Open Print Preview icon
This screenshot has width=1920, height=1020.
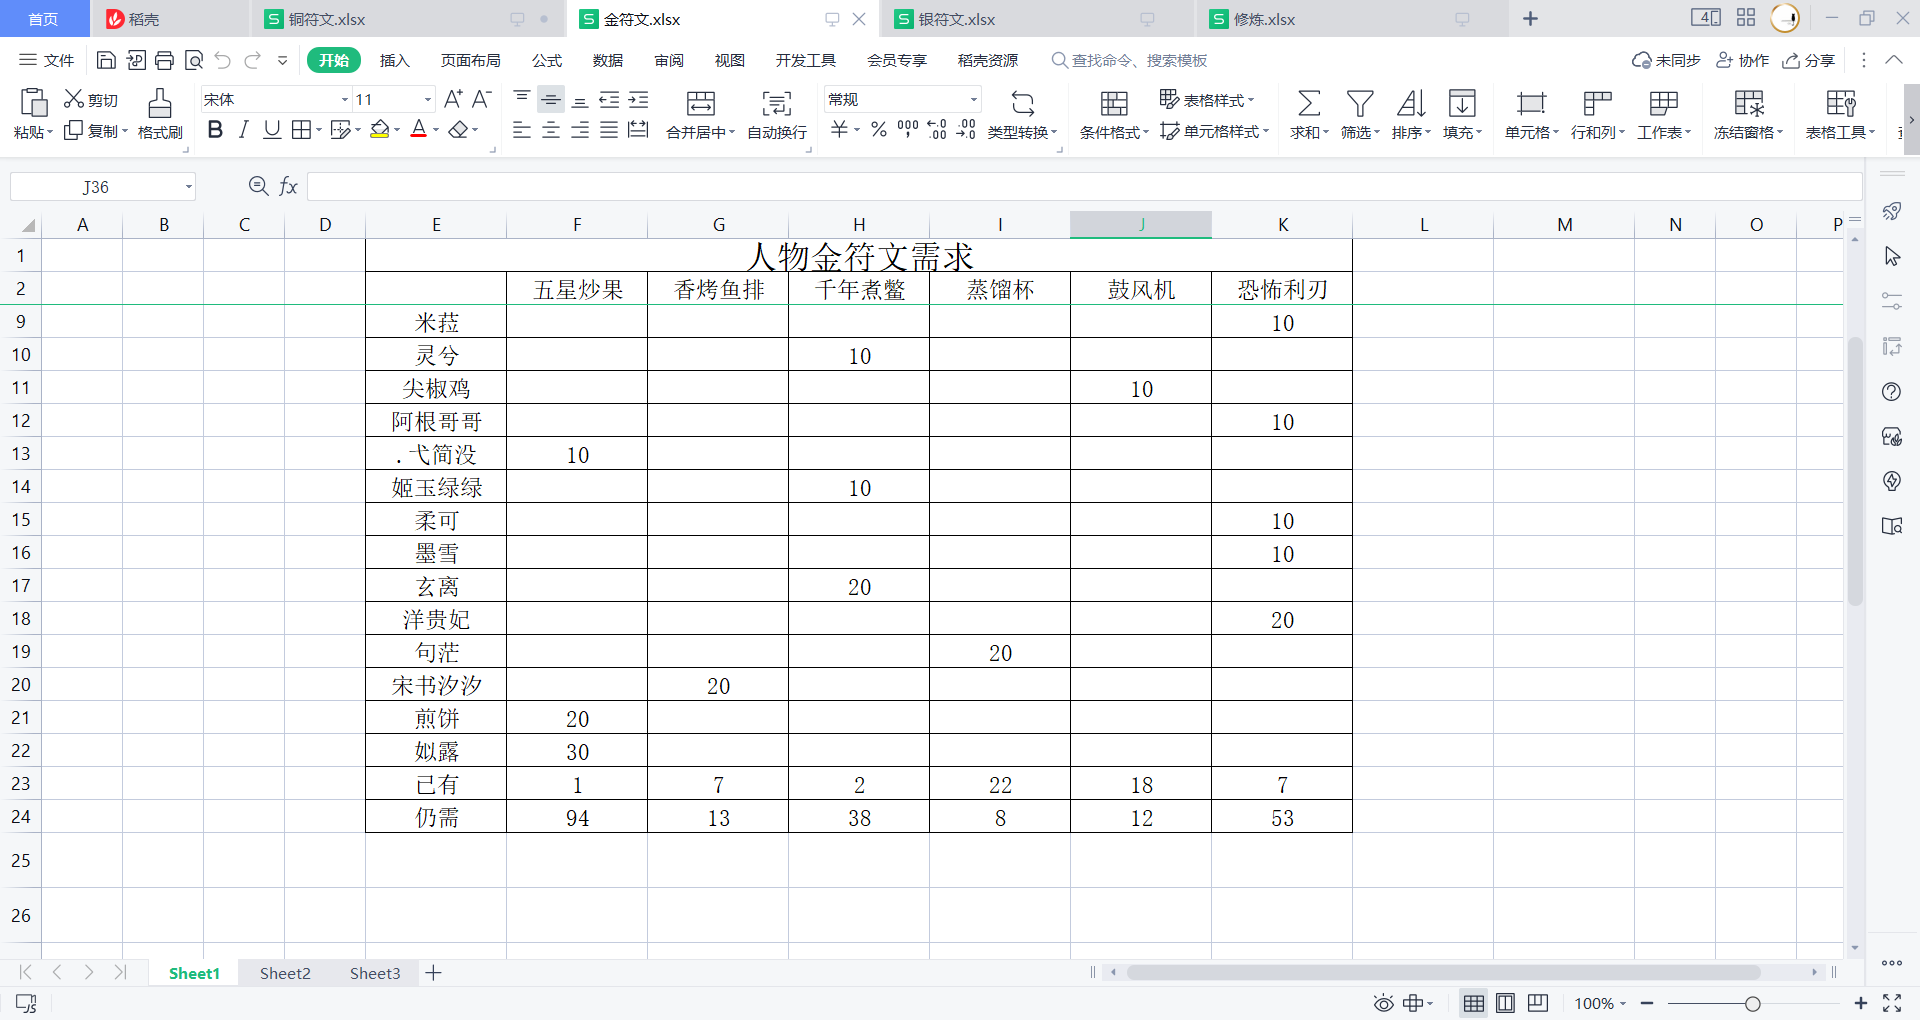194,60
